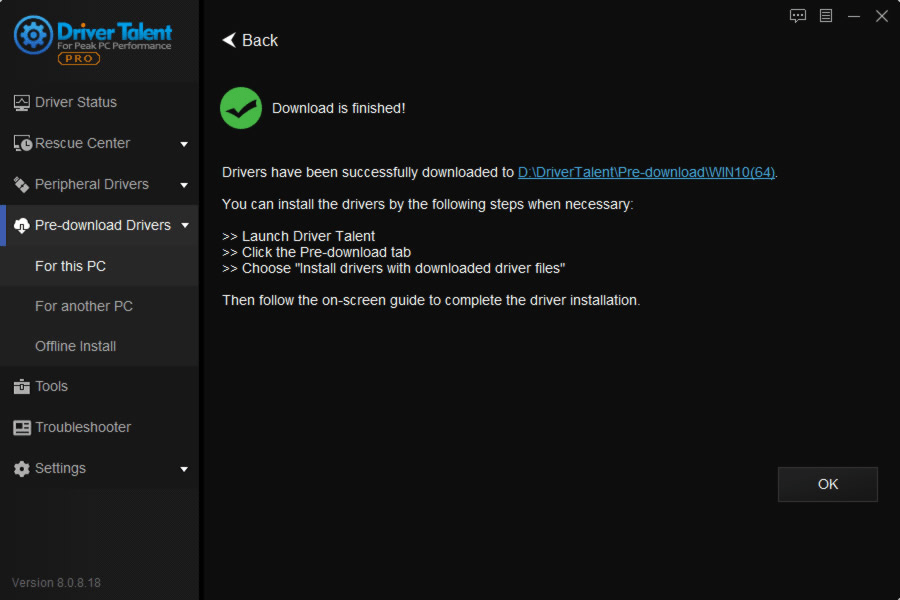Click the Tools toolbox icon
The height and width of the screenshot is (600, 900).
click(22, 386)
